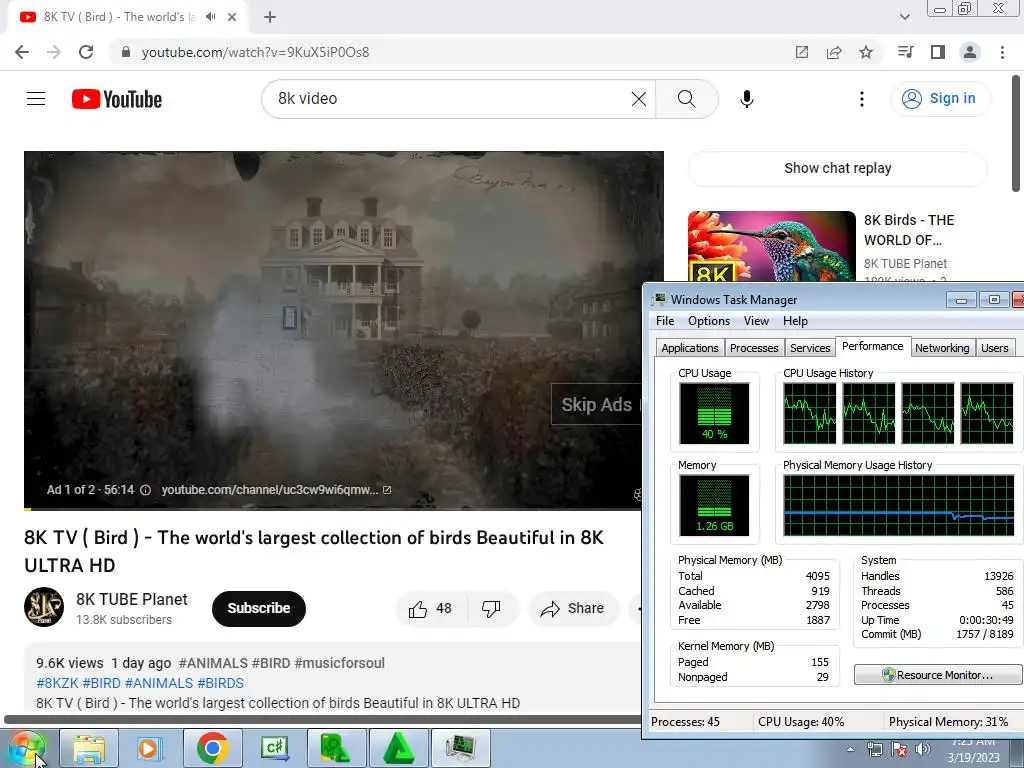
Task: Open 8K Birds - THE WORLD OF video title
Action: (909, 230)
